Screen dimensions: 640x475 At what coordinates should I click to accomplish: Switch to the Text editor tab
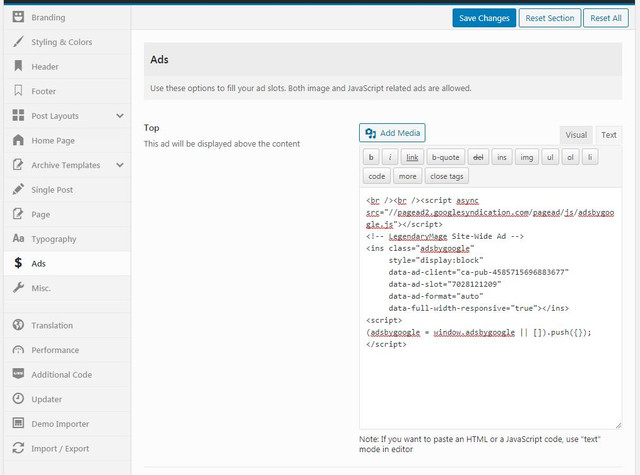(x=609, y=135)
